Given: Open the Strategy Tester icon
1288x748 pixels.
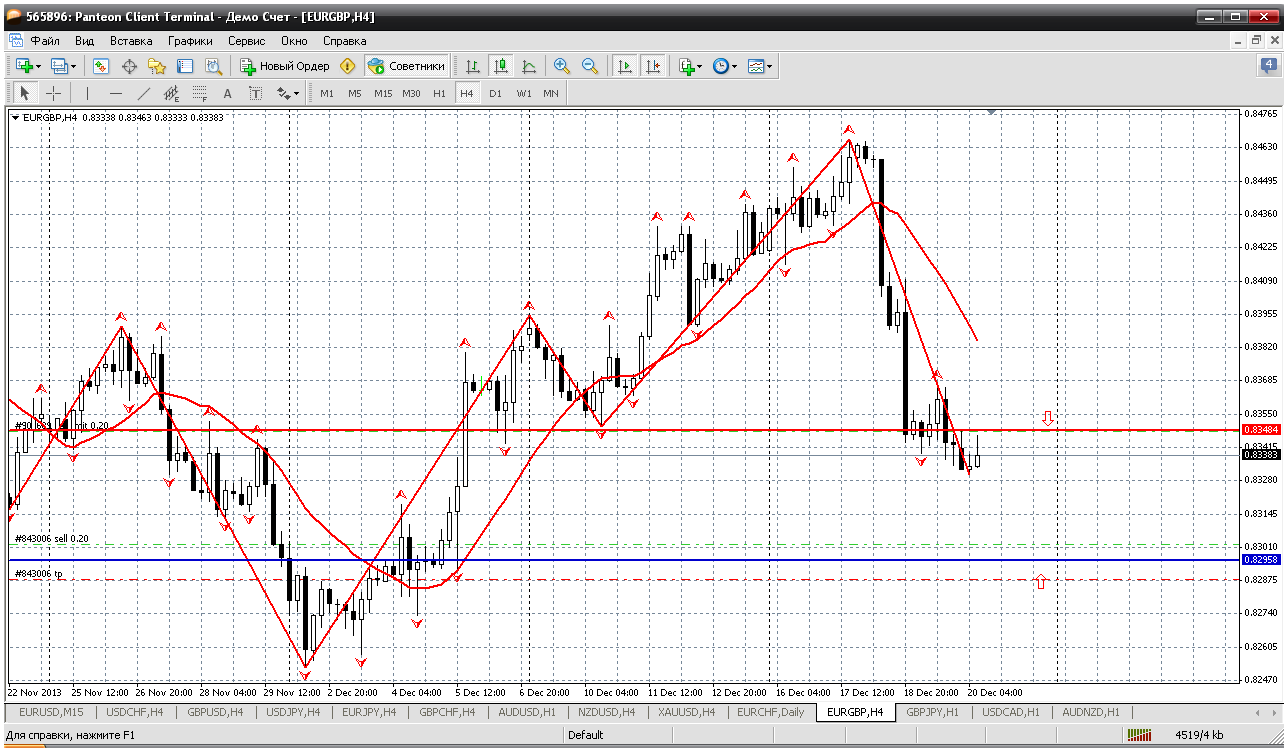Looking at the screenshot, I should coord(213,66).
